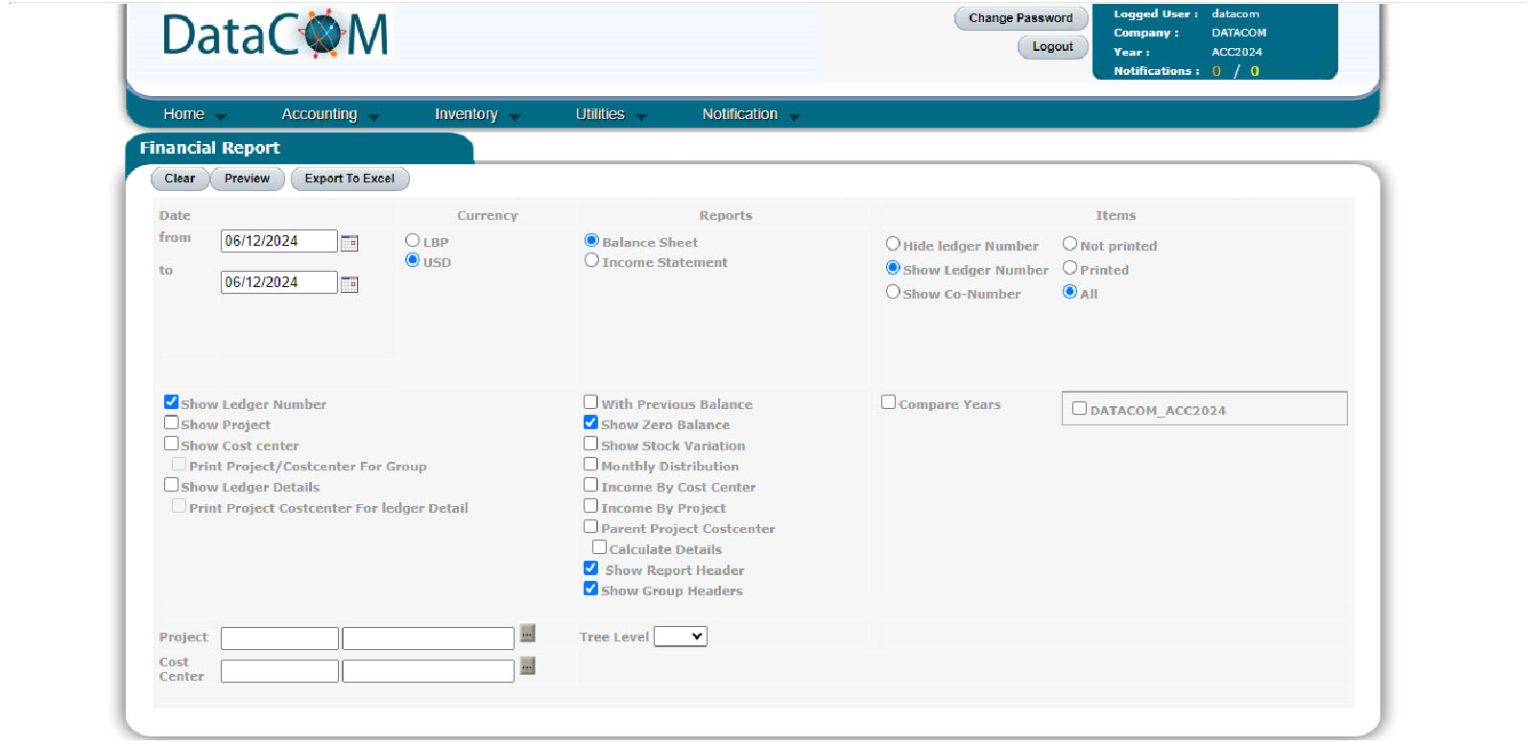Expand the Inventory dropdown arrow
This screenshot has width=1536, height=747.
(515, 116)
